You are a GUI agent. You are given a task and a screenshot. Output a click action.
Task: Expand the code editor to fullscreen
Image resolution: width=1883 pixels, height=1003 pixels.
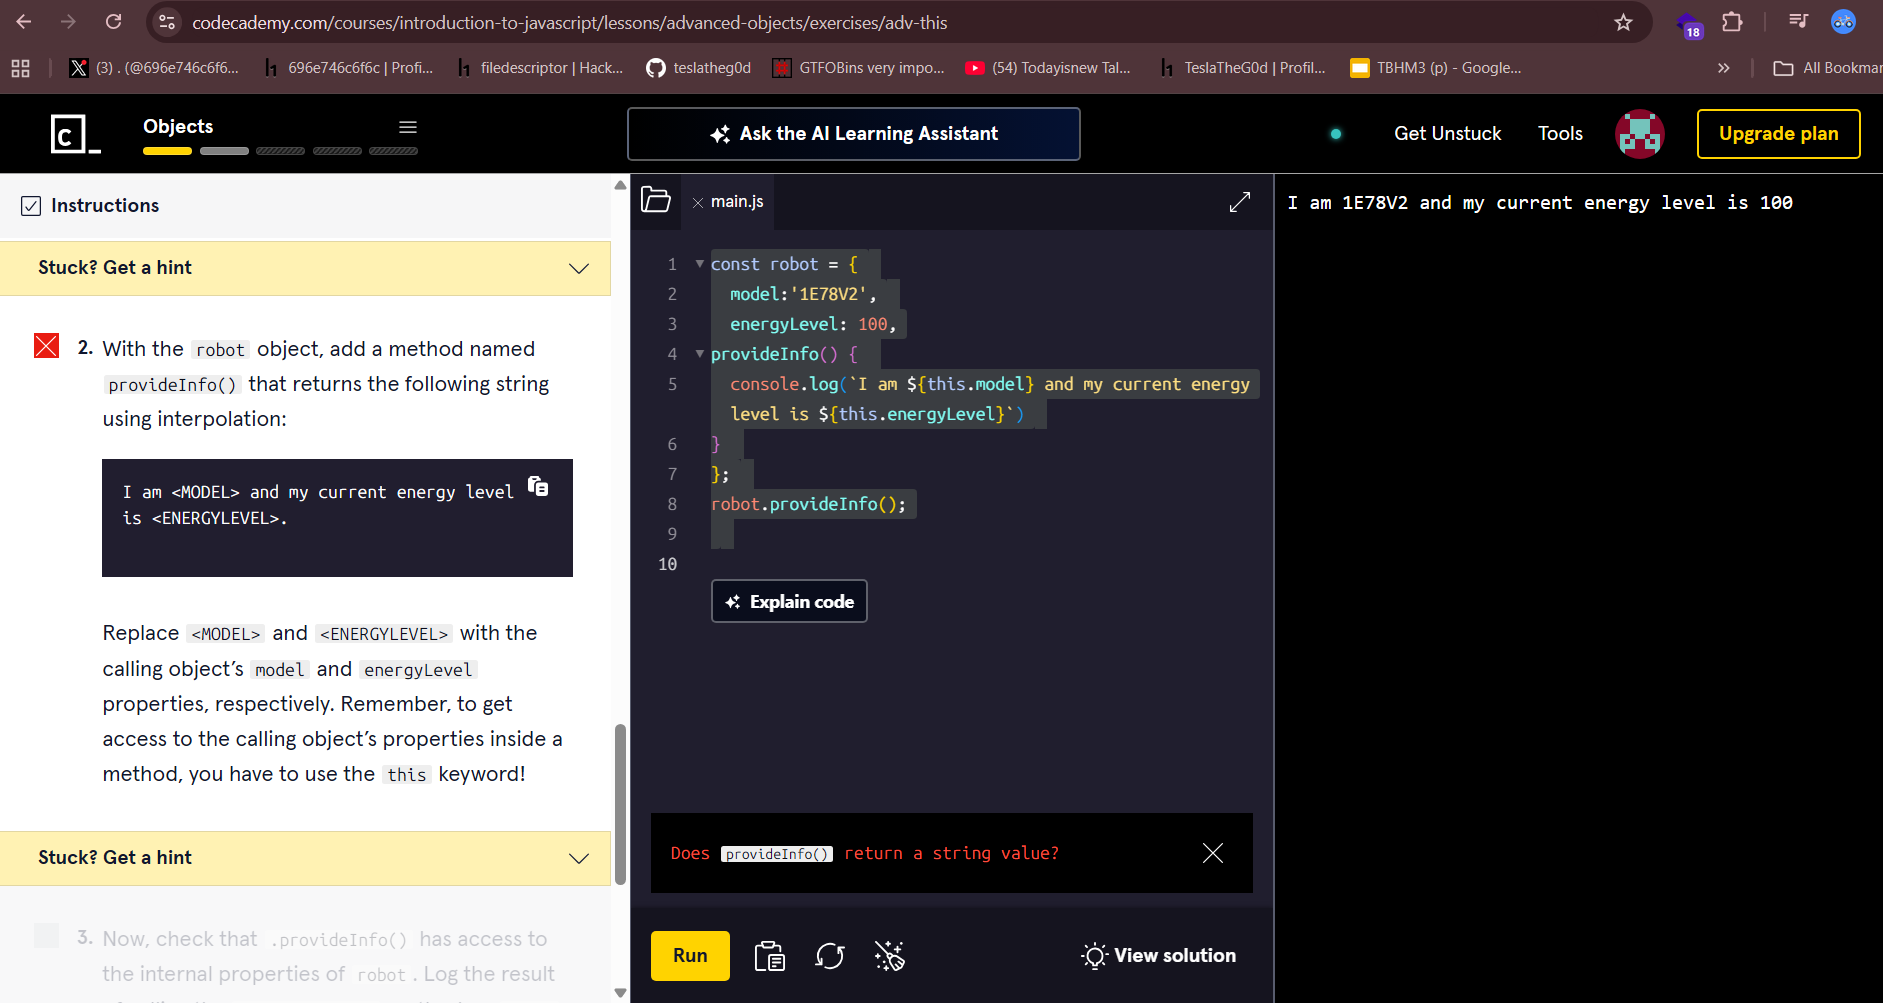coord(1239,202)
